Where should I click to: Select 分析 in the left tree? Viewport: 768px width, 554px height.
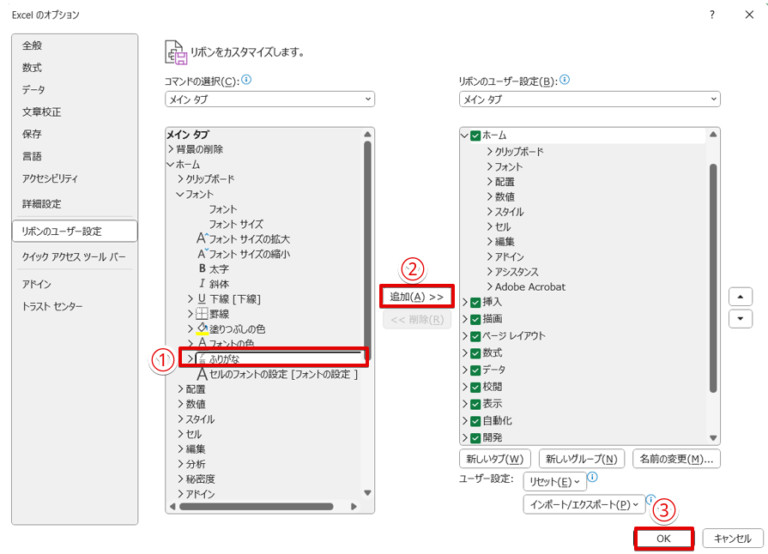tap(195, 464)
